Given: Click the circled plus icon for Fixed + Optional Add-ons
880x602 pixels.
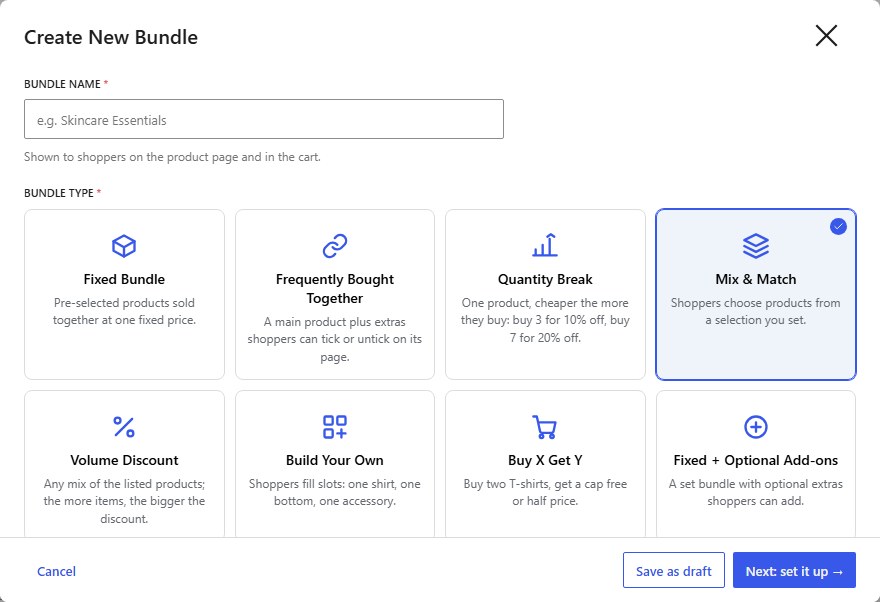Looking at the screenshot, I should coord(755,427).
